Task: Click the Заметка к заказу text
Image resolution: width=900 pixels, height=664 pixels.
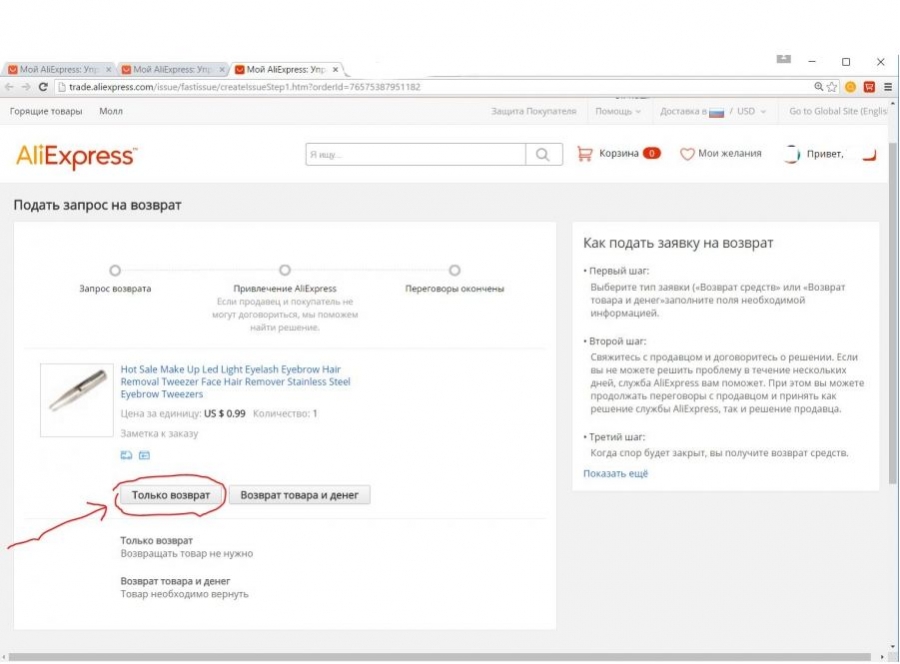Action: tap(159, 433)
